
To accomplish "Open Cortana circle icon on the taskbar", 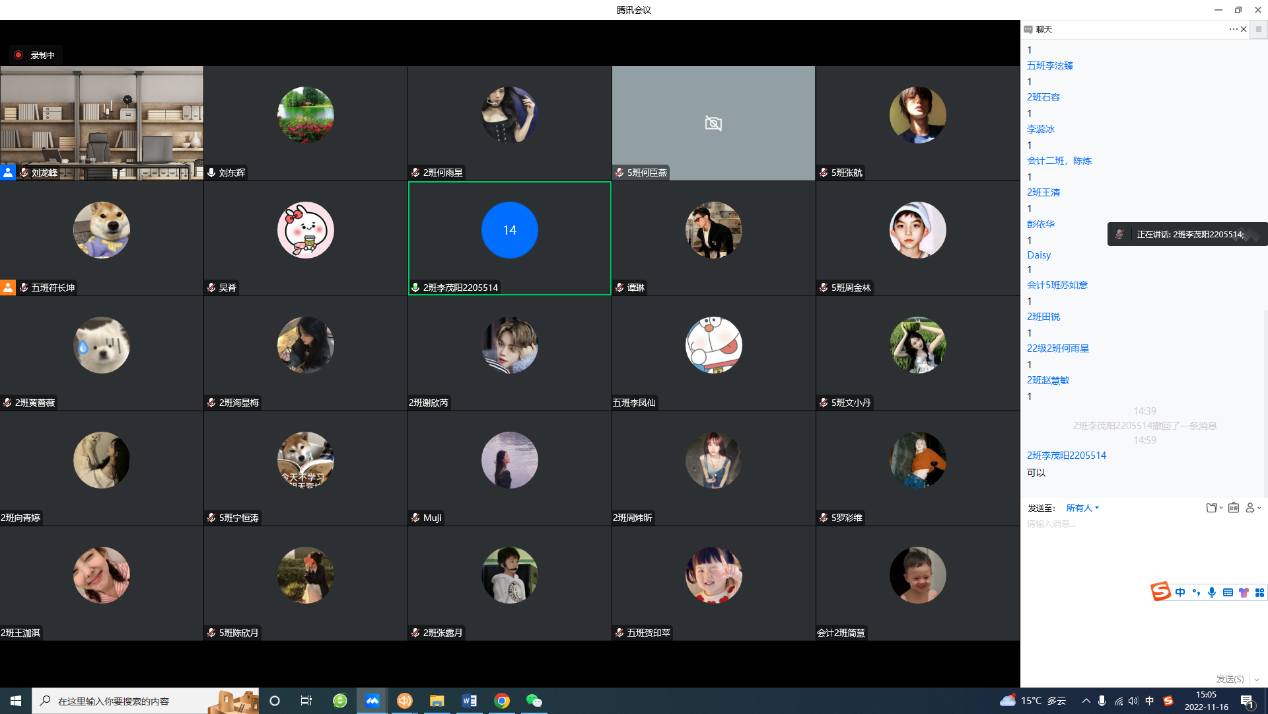I will point(275,701).
